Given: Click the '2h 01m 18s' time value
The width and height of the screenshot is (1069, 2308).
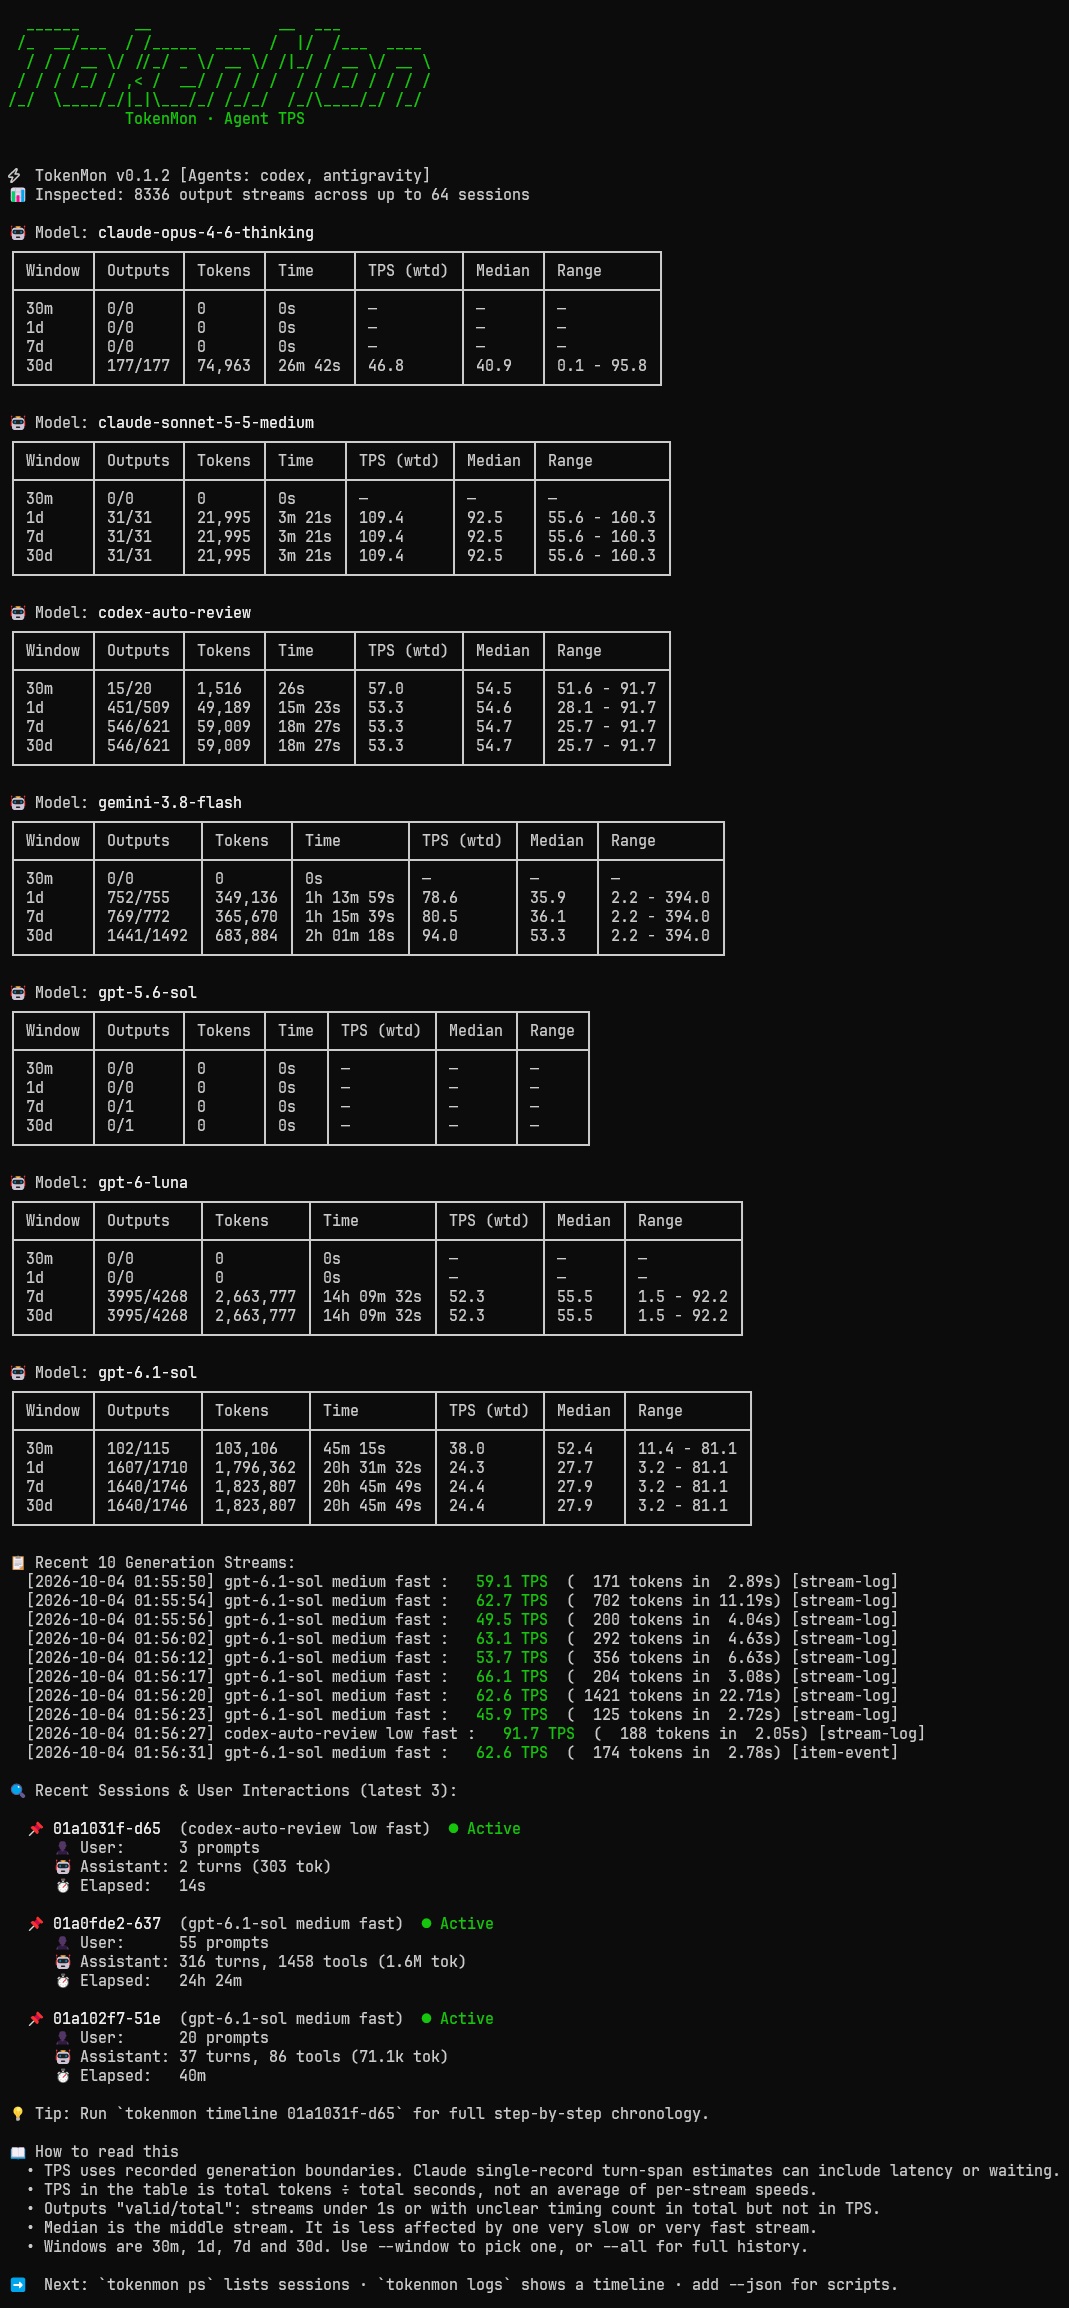Looking at the screenshot, I should point(350,936).
